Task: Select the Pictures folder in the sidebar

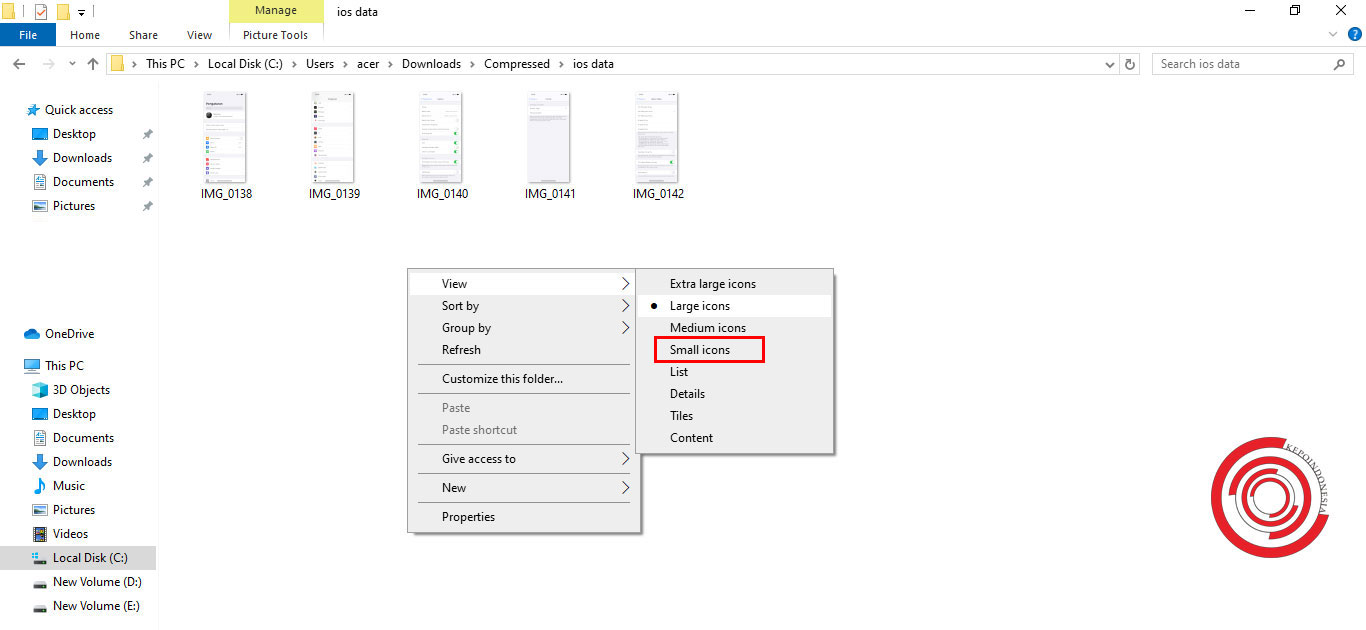Action: tap(72, 205)
